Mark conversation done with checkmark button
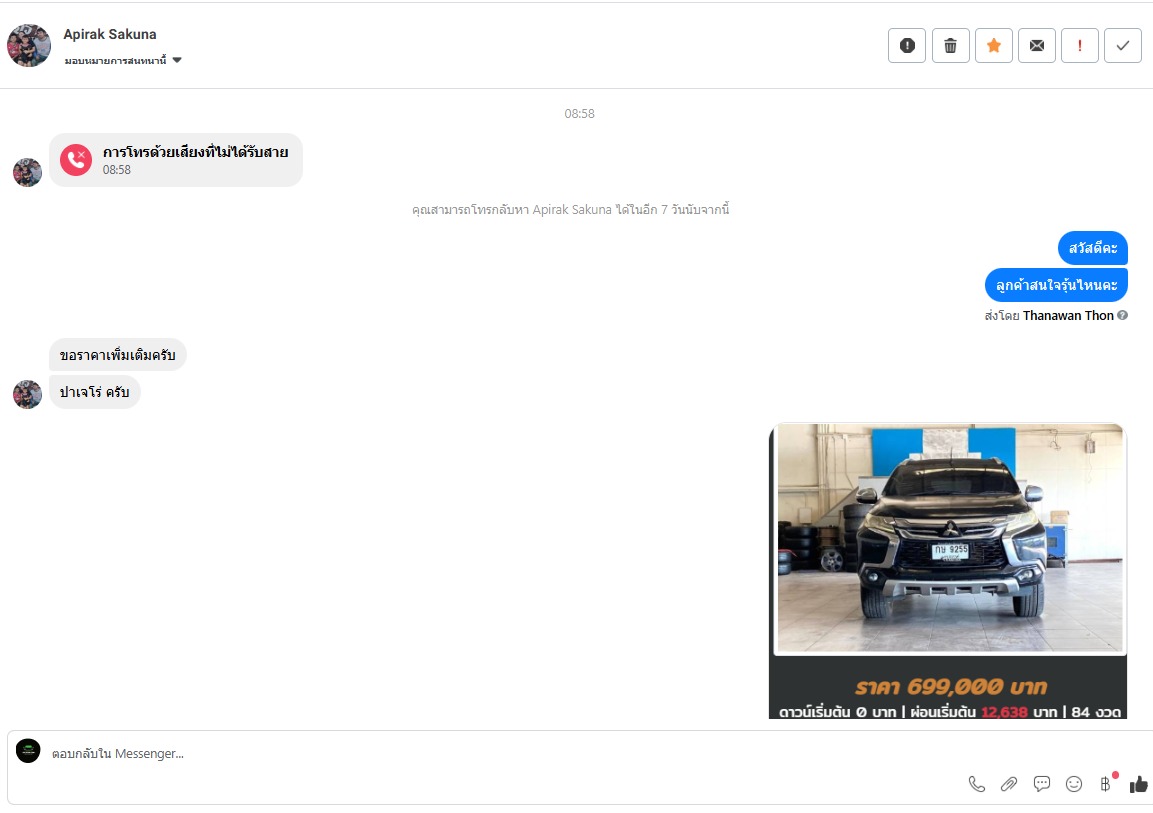The image size is (1153, 813). (x=1122, y=46)
